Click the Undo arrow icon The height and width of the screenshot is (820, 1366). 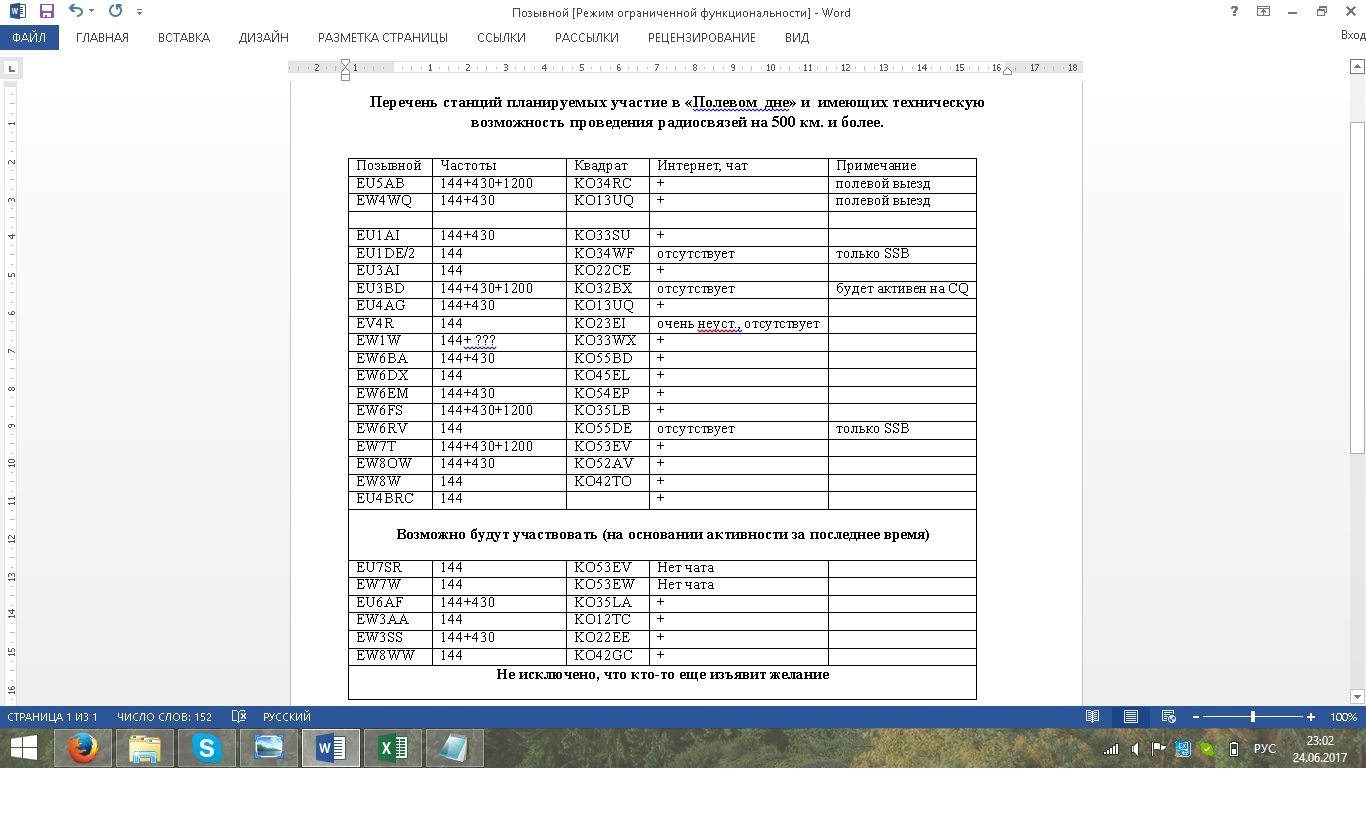[x=75, y=11]
